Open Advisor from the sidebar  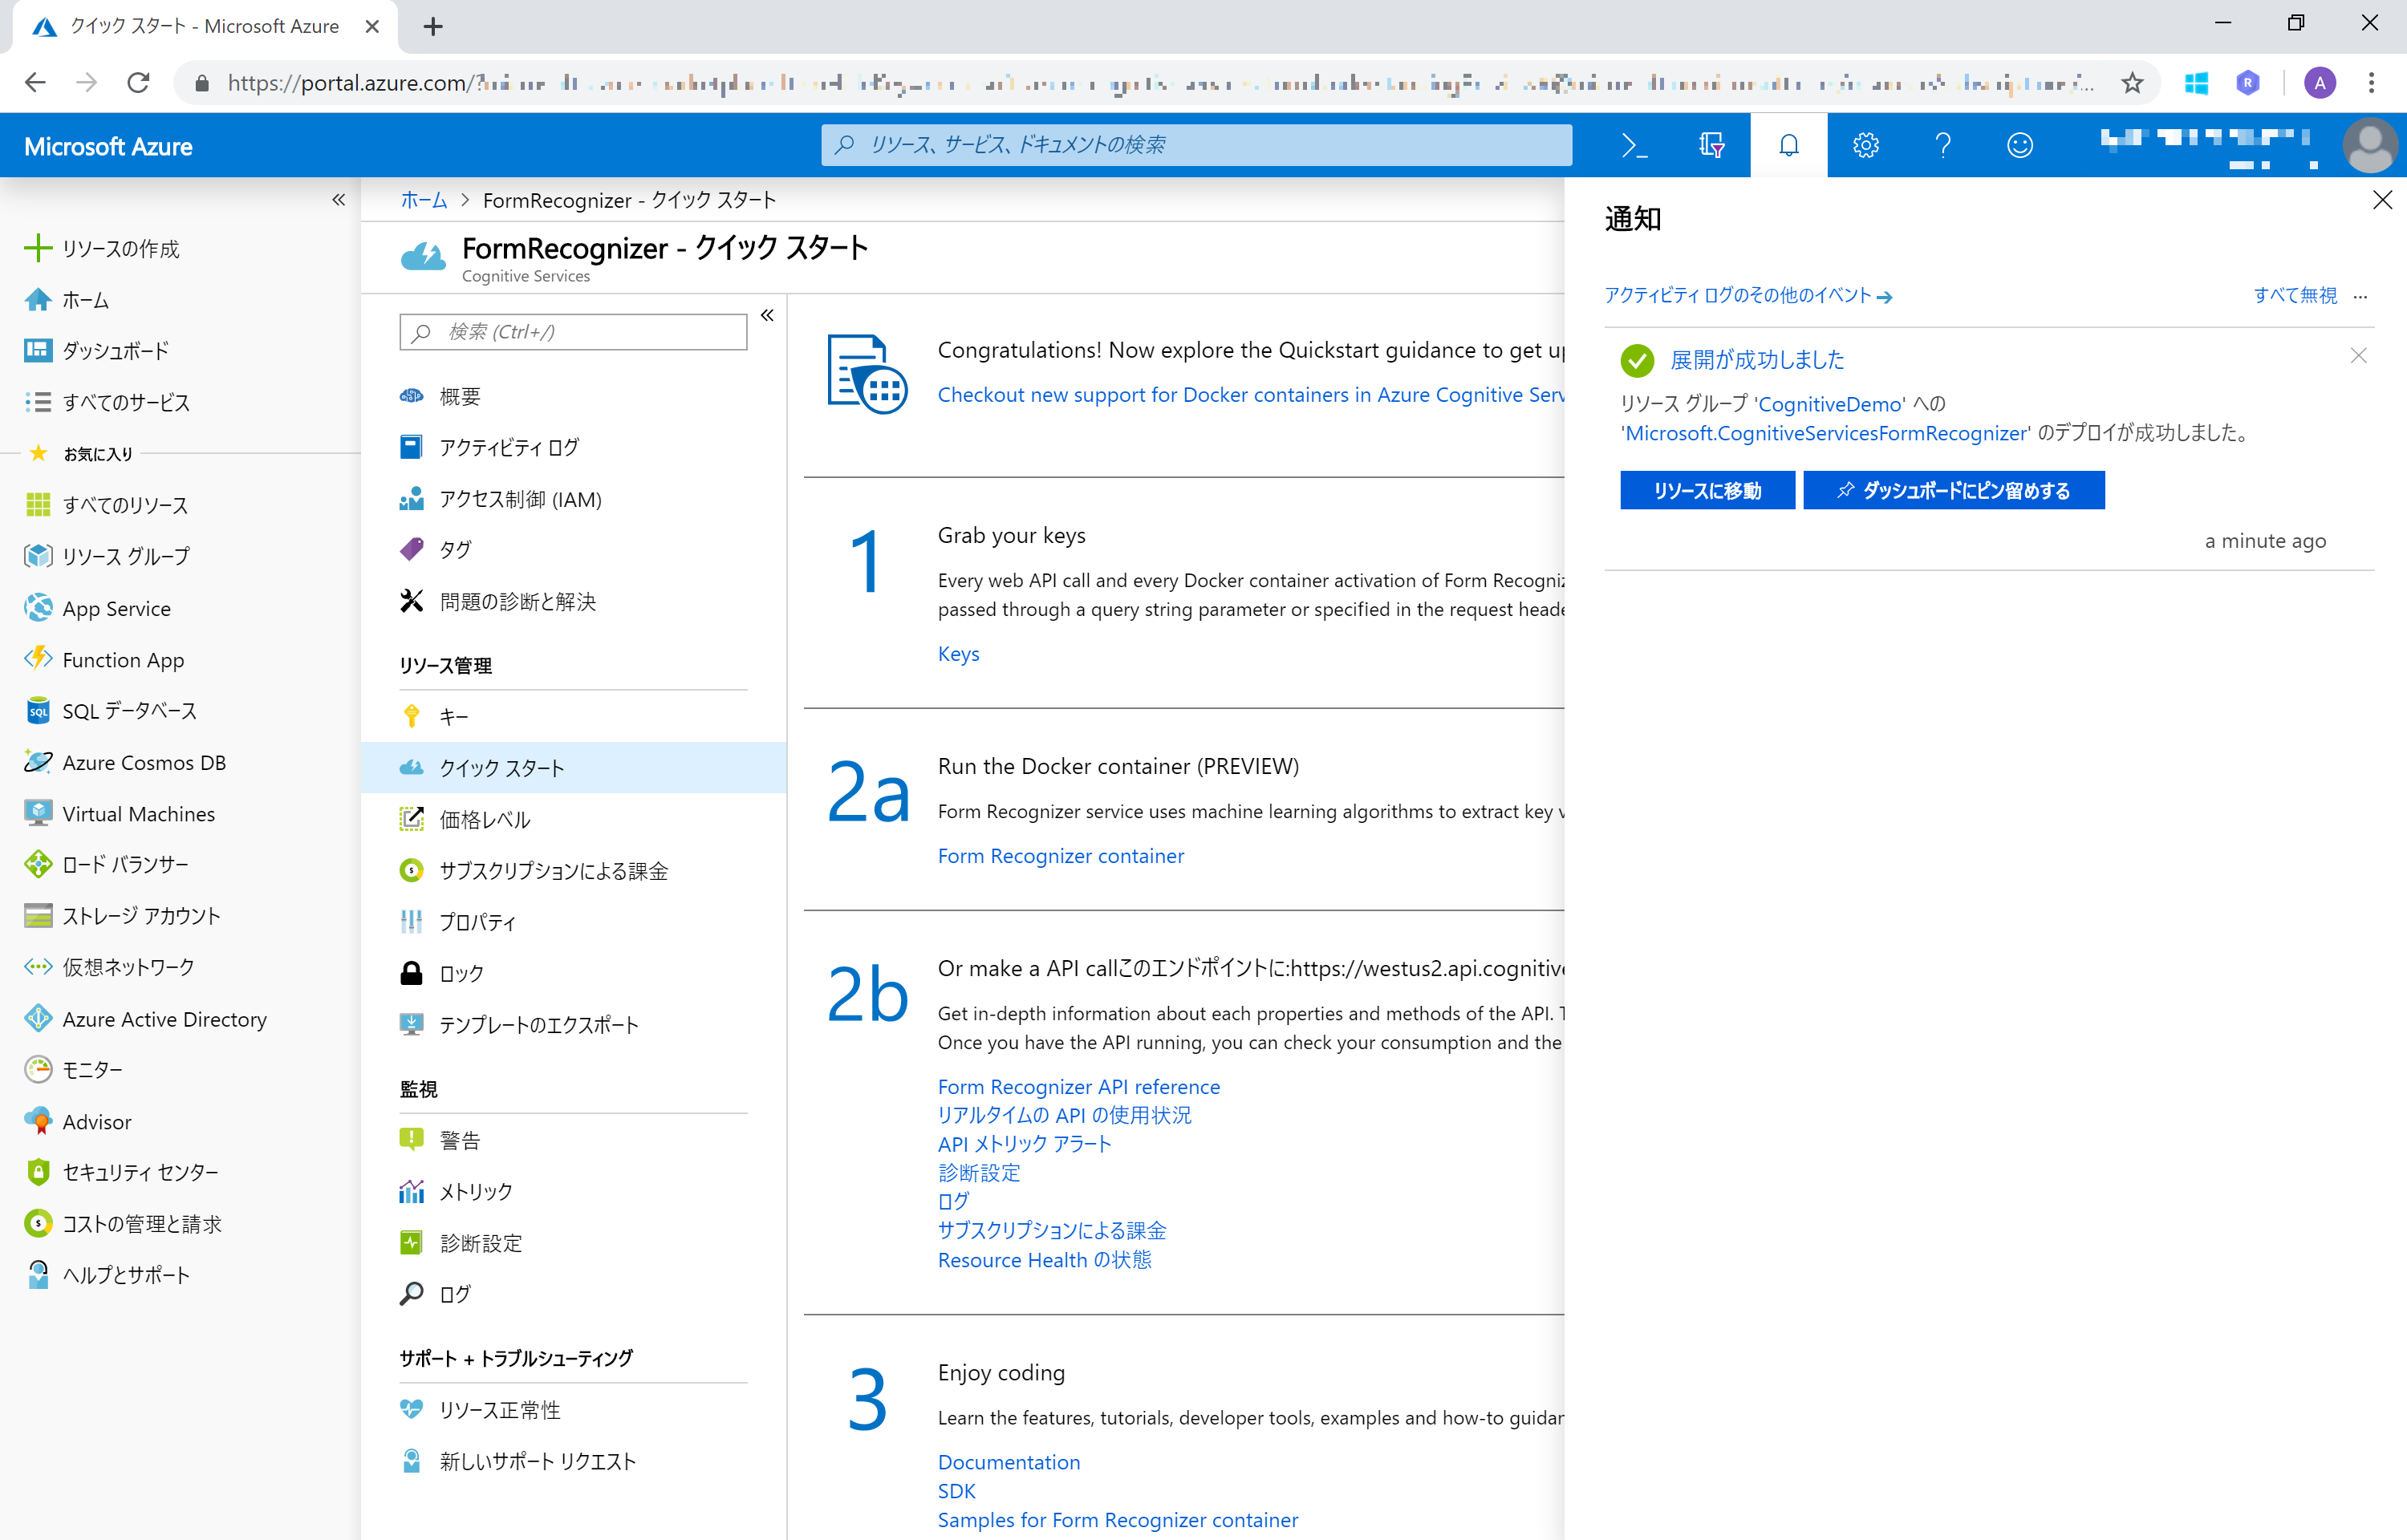click(96, 1121)
